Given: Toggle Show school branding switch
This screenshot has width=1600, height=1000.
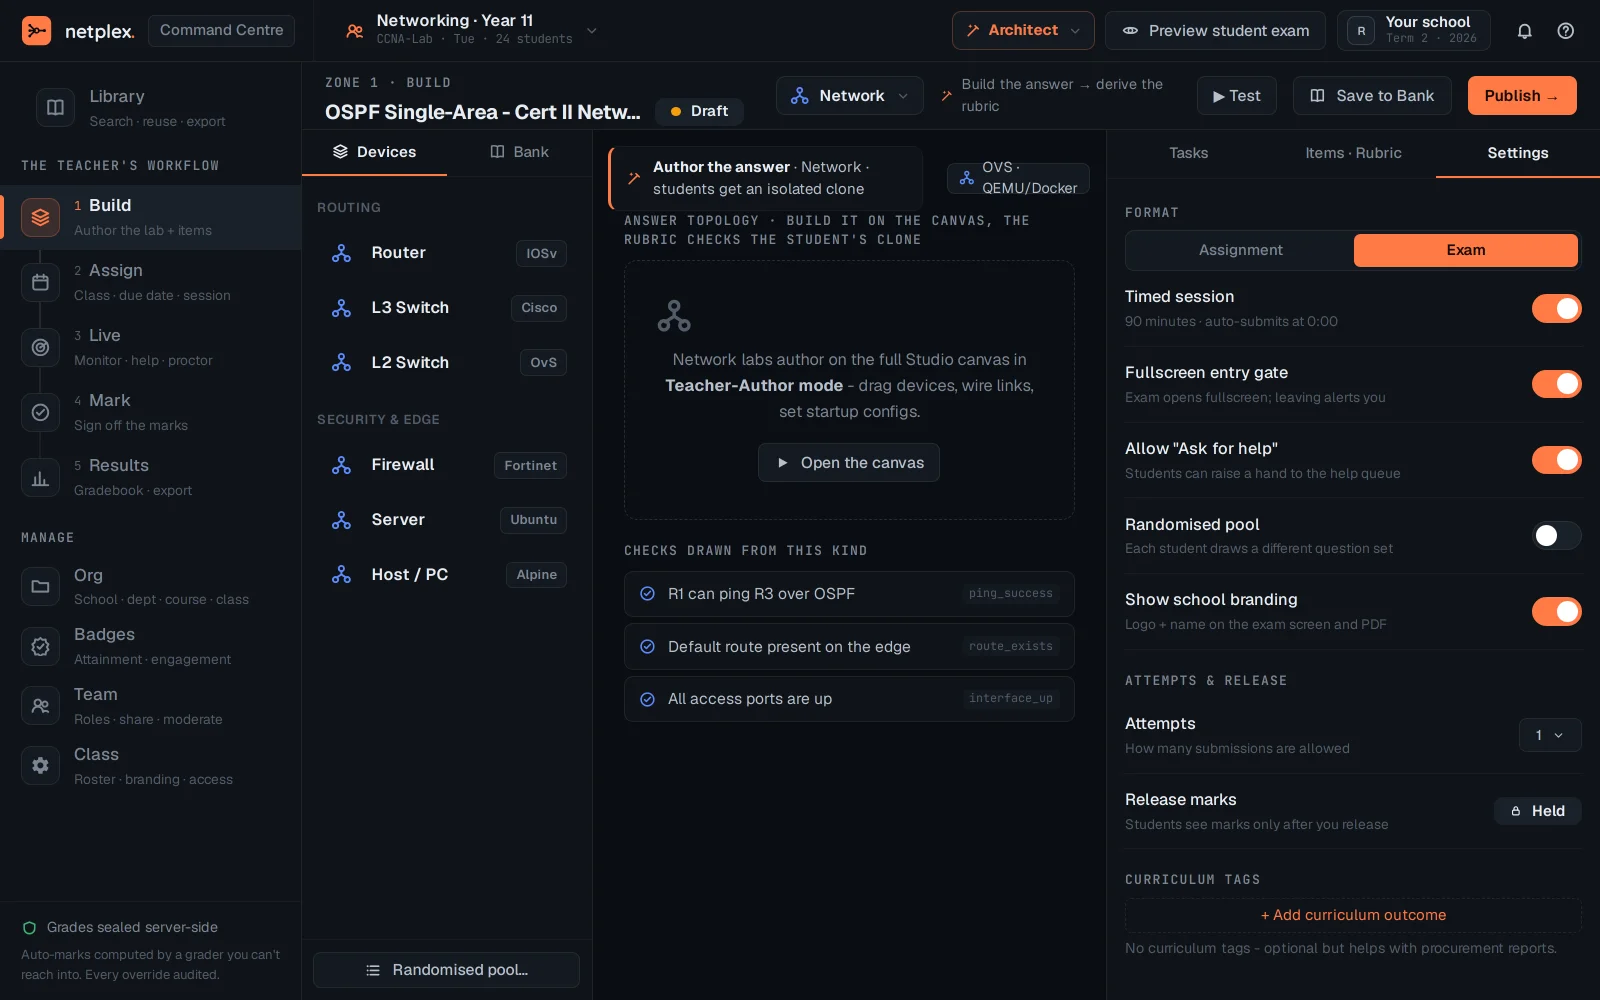Looking at the screenshot, I should click(1556, 611).
